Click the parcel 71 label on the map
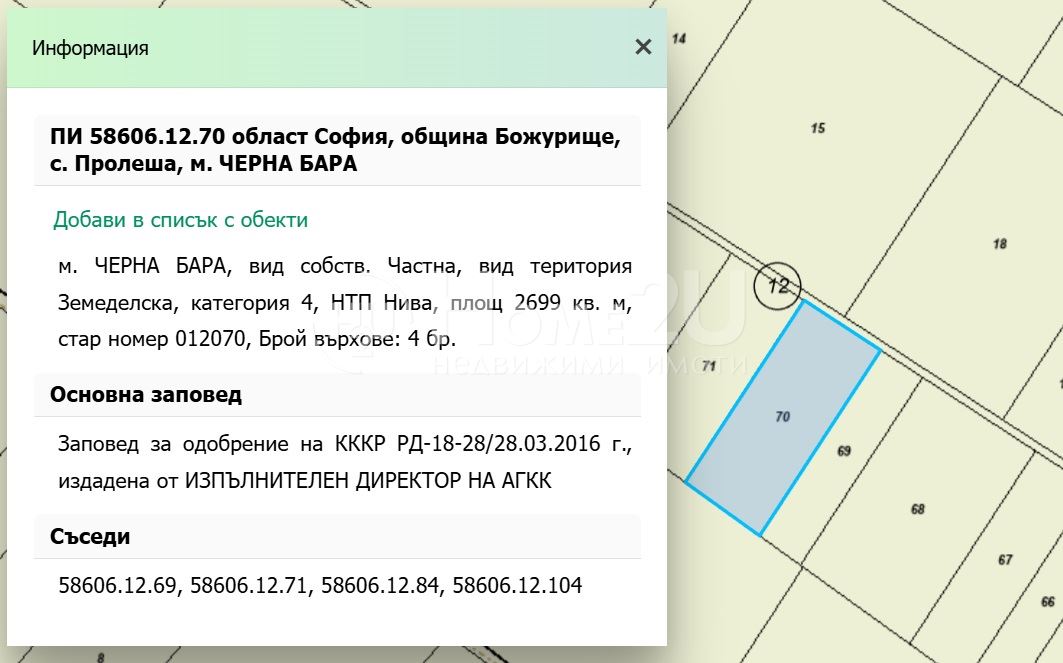Image resolution: width=1063 pixels, height=663 pixels. tap(709, 367)
